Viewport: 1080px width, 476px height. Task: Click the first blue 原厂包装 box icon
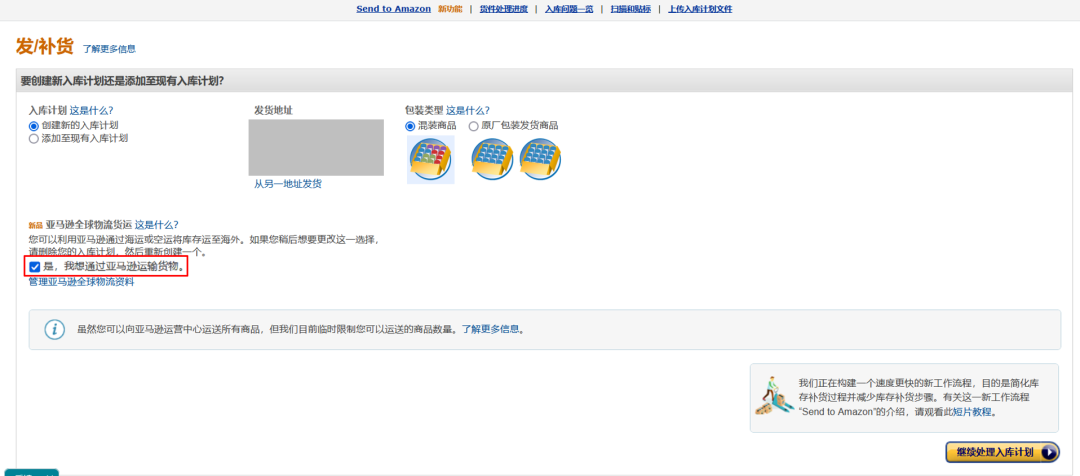(492, 159)
